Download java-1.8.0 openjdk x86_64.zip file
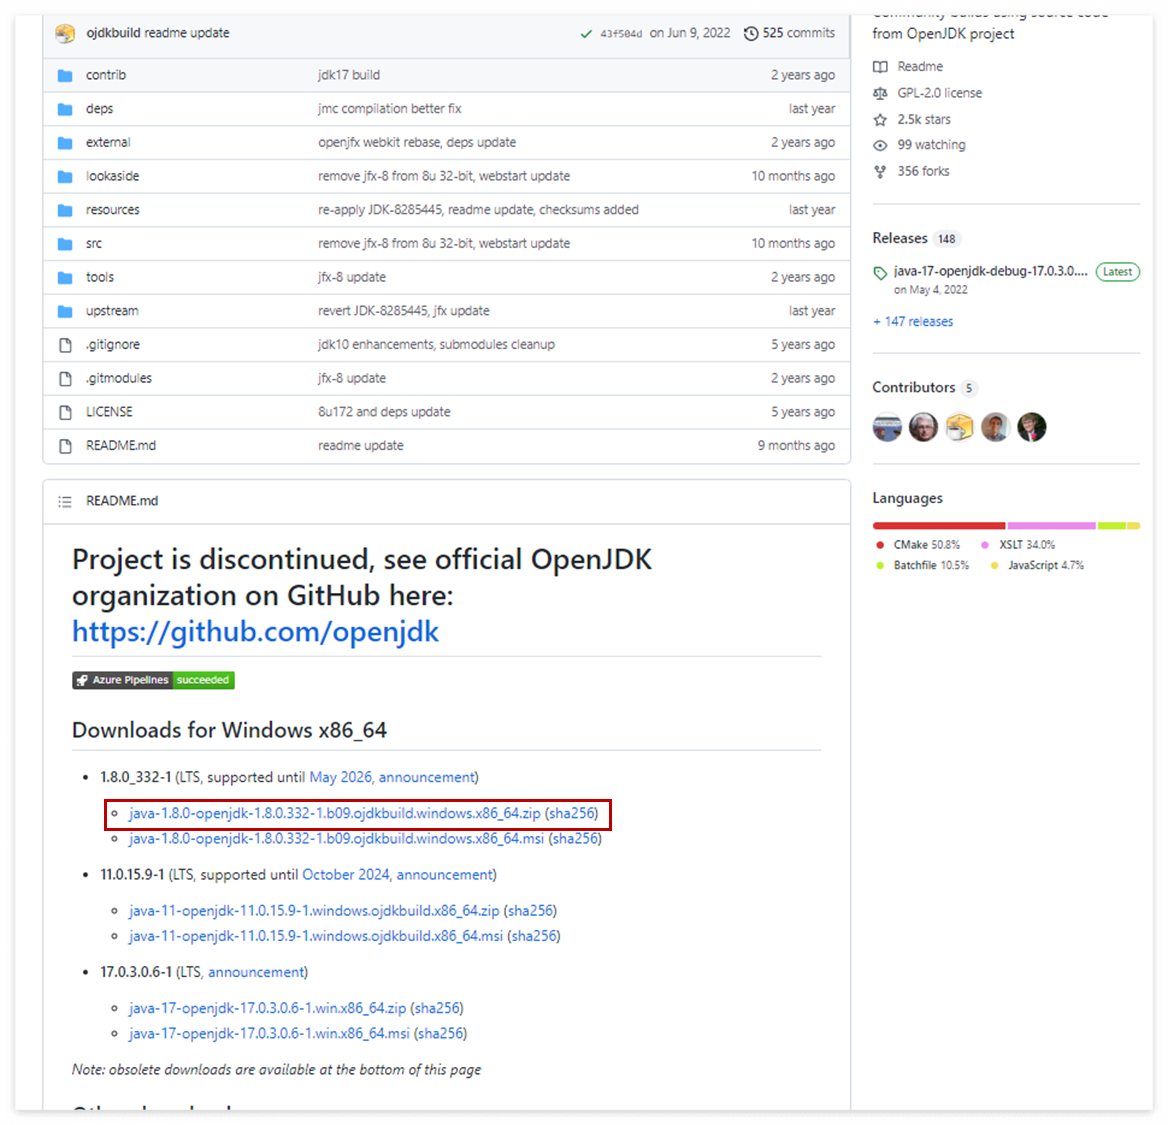The height and width of the screenshot is (1125, 1168). pos(334,814)
